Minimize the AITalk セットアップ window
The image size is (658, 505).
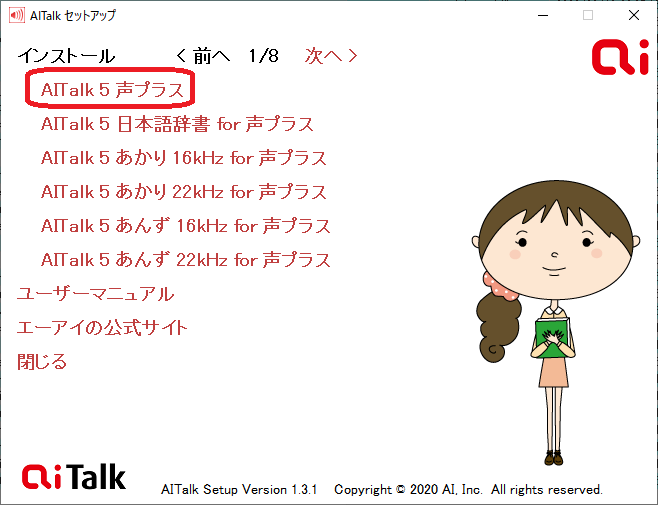543,16
